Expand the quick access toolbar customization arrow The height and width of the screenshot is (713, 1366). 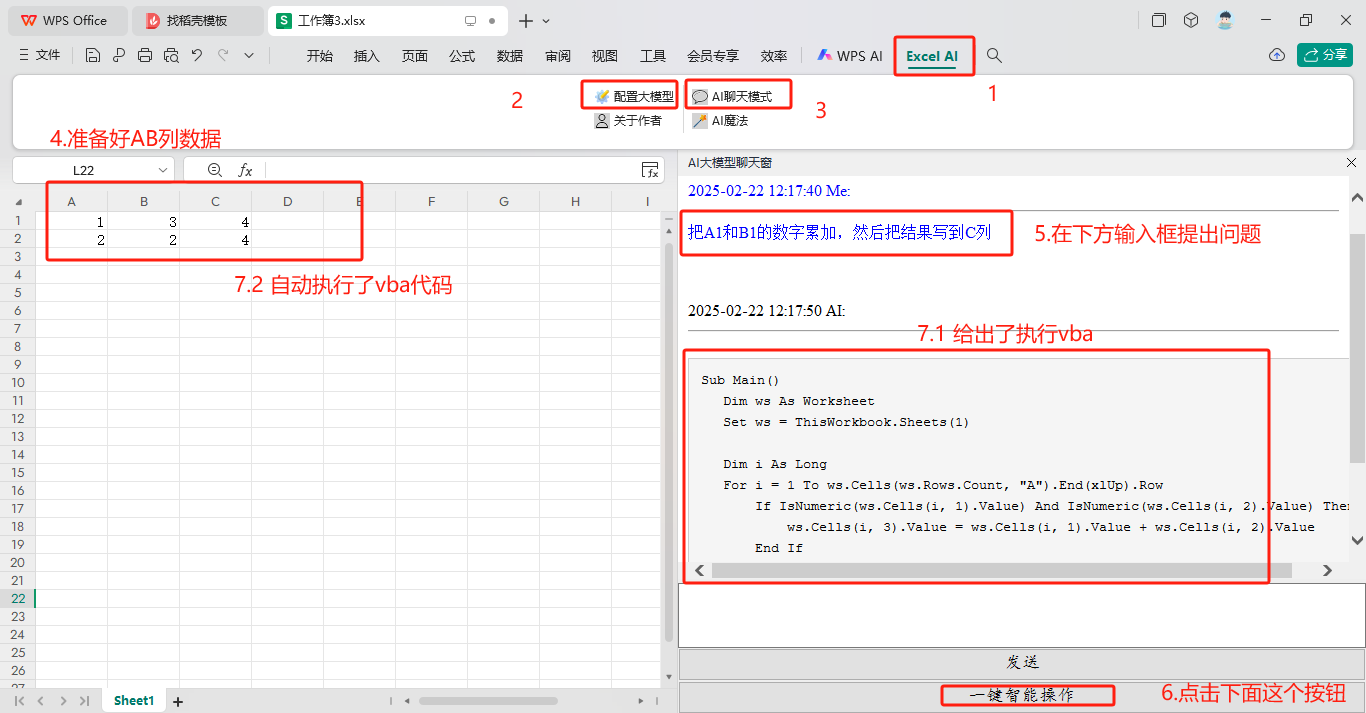click(x=249, y=56)
